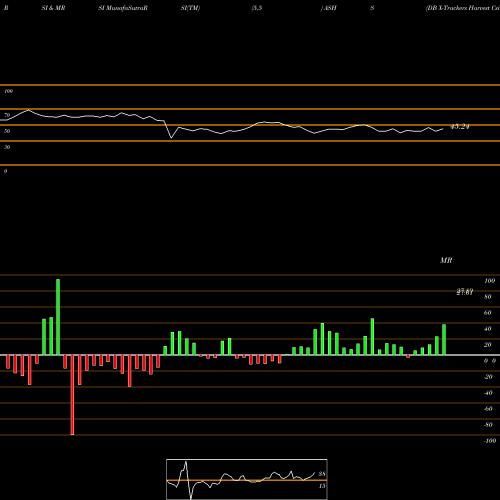
Task: Click the 'SI MunafaSutraR' header label
Action: click(x=123, y=8)
